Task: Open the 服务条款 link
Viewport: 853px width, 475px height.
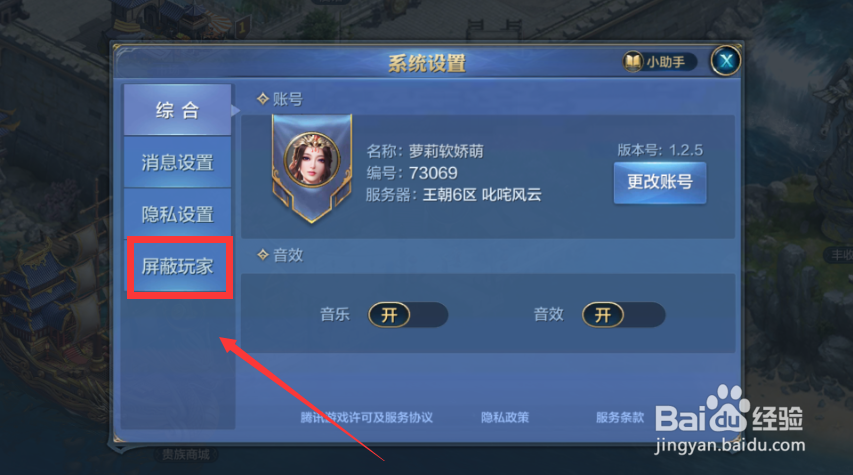Action: click(x=620, y=417)
